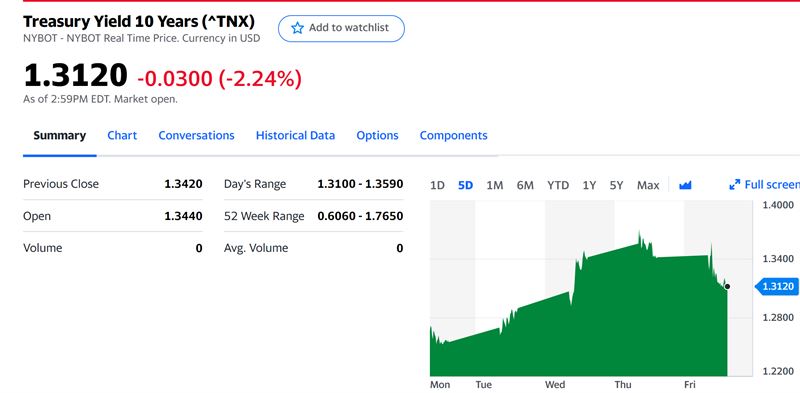
Task: Open the Historical Data tab
Action: click(295, 135)
